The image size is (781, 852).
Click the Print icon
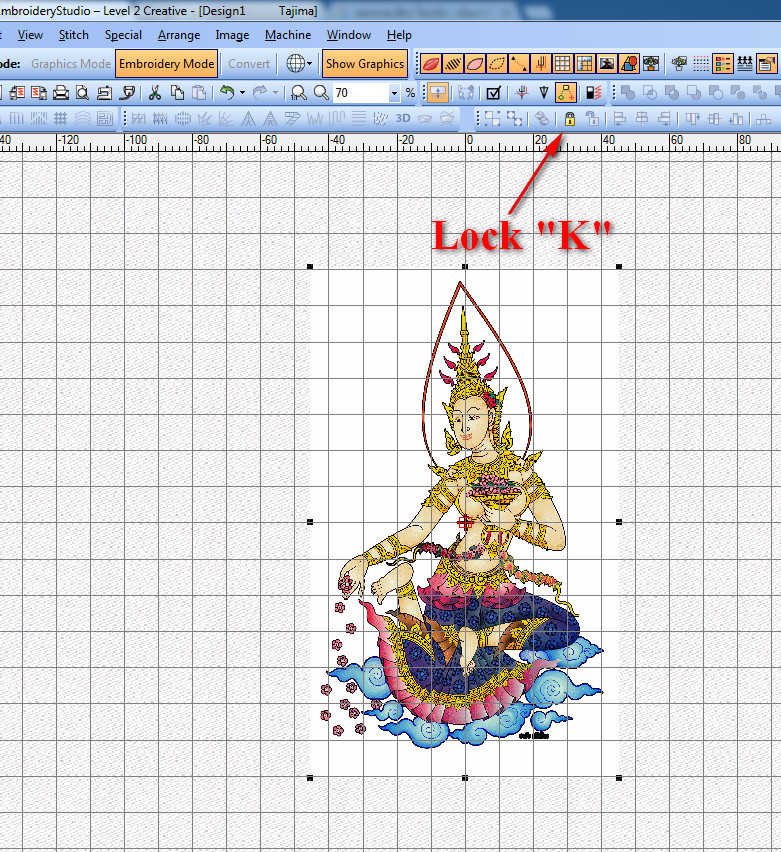[60, 93]
